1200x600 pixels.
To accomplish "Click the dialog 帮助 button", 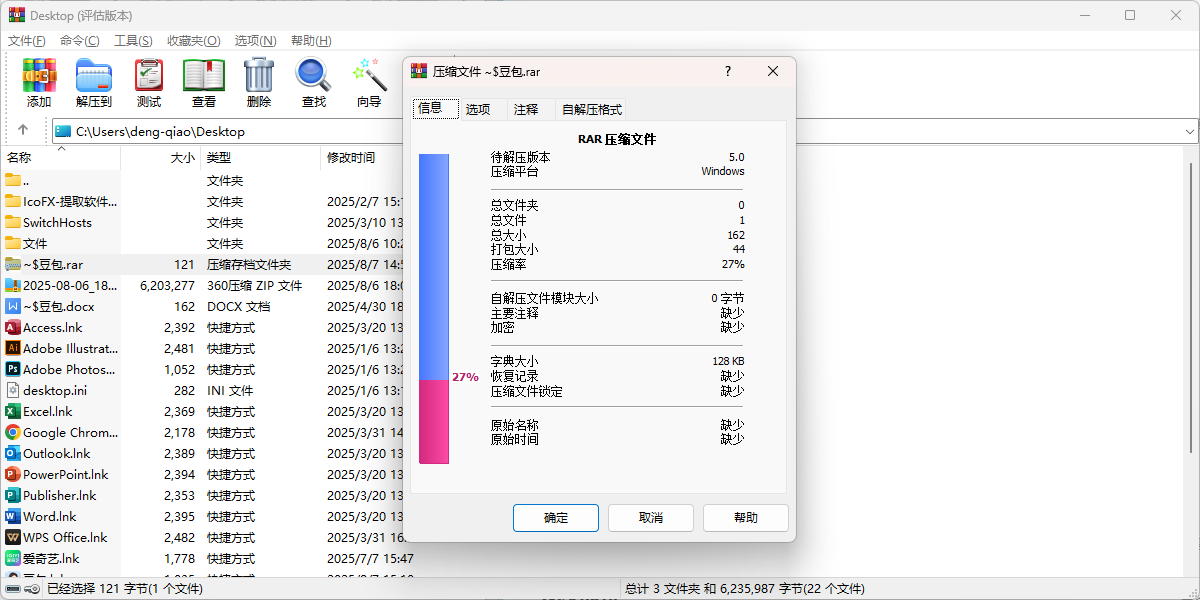I will (x=745, y=517).
